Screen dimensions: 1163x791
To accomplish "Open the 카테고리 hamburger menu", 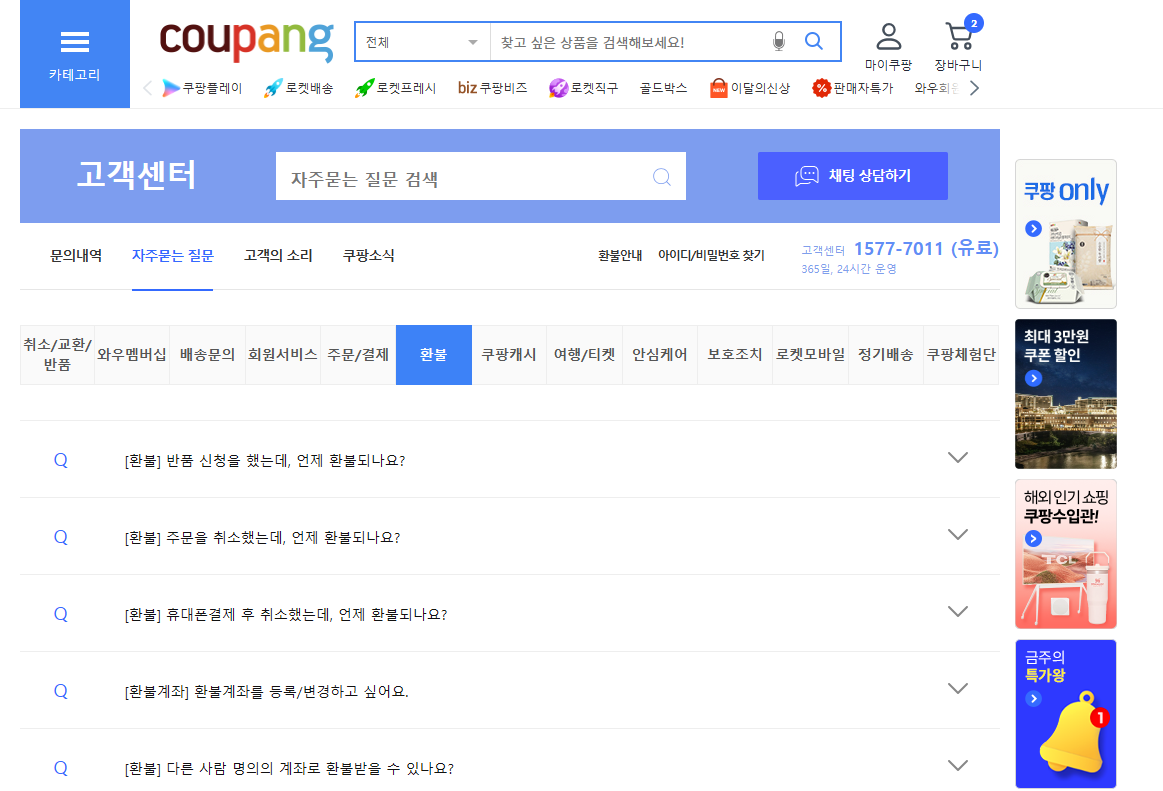I will pos(74,53).
